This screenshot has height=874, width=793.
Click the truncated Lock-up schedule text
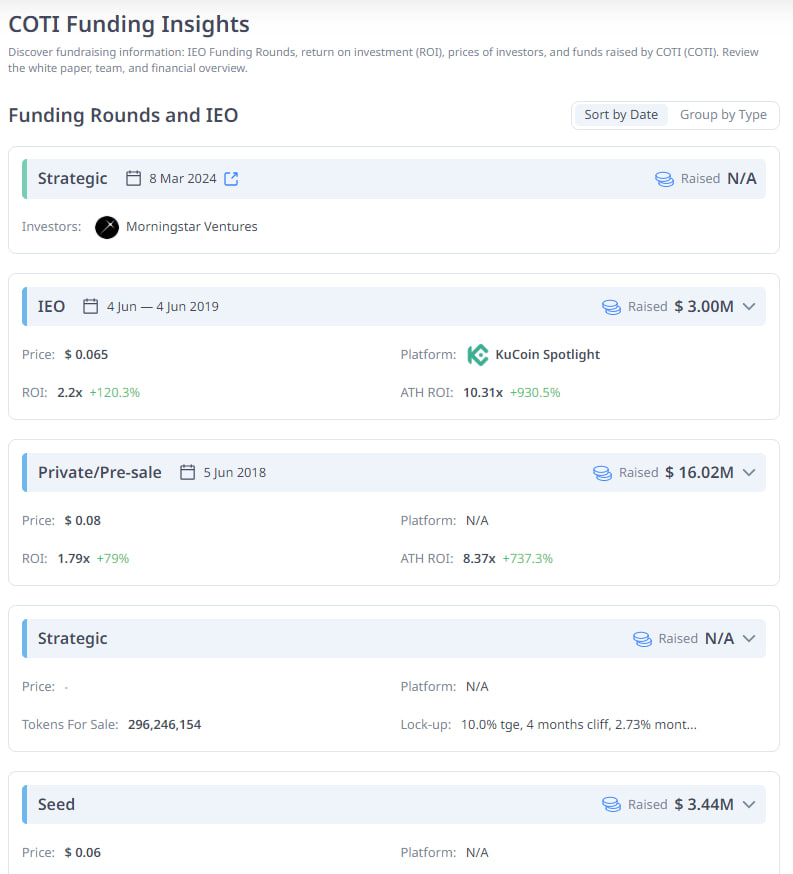pos(578,725)
